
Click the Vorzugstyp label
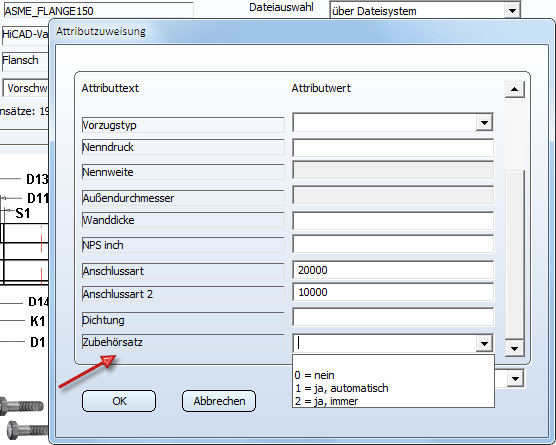point(183,125)
